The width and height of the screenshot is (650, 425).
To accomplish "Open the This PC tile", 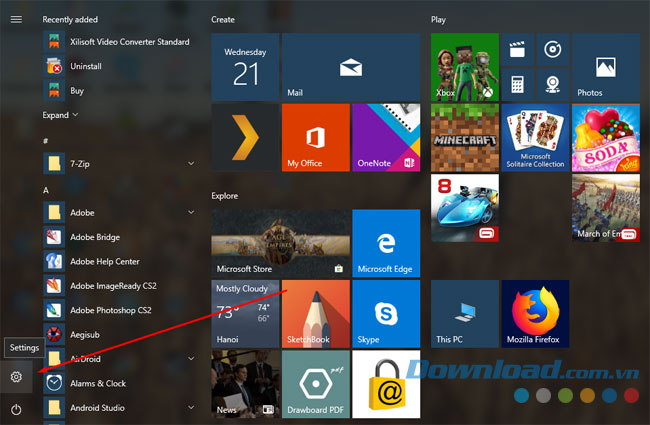I will point(464,313).
